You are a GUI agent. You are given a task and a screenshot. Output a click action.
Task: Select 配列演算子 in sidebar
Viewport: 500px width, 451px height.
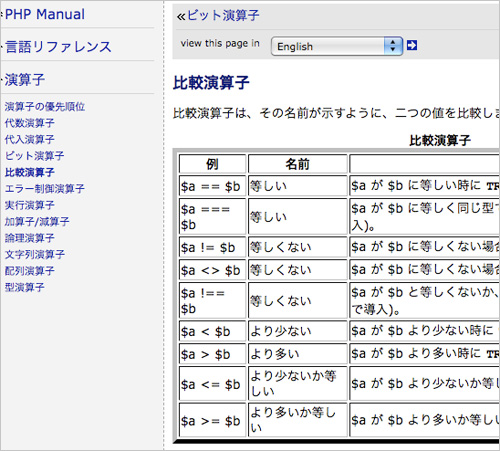click(x=29, y=271)
